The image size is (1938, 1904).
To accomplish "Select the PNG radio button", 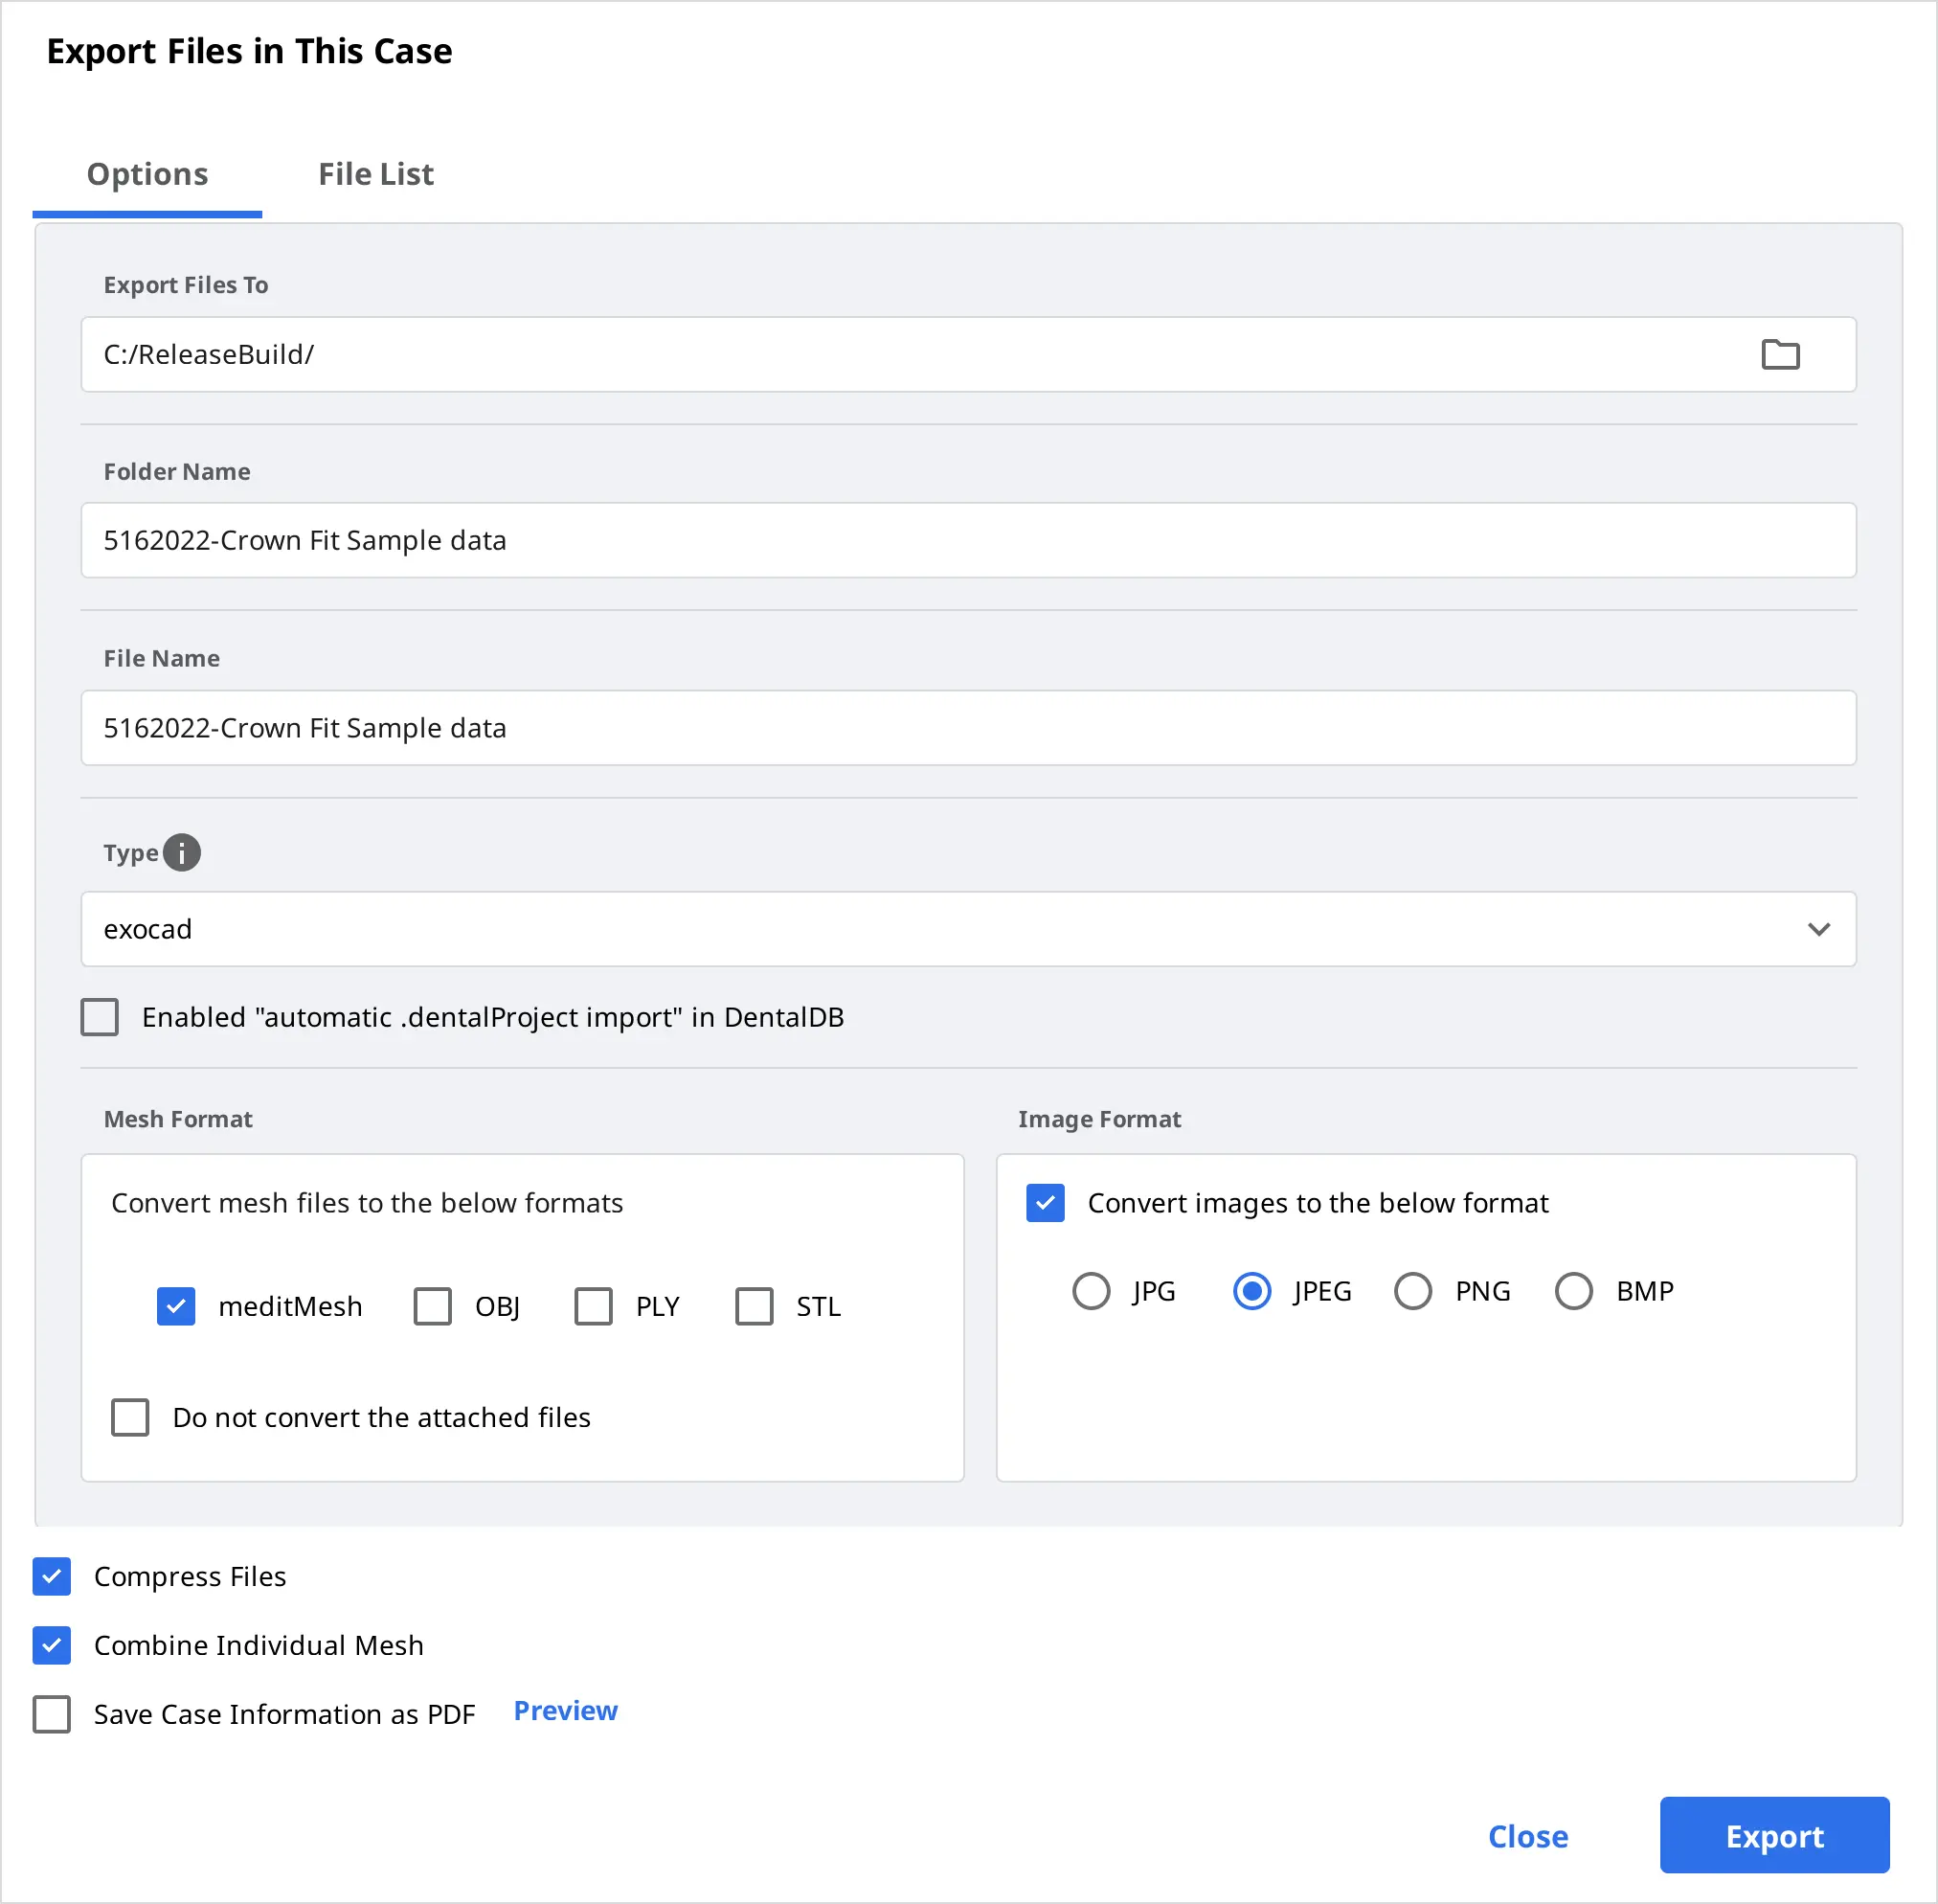I will click(1412, 1291).
